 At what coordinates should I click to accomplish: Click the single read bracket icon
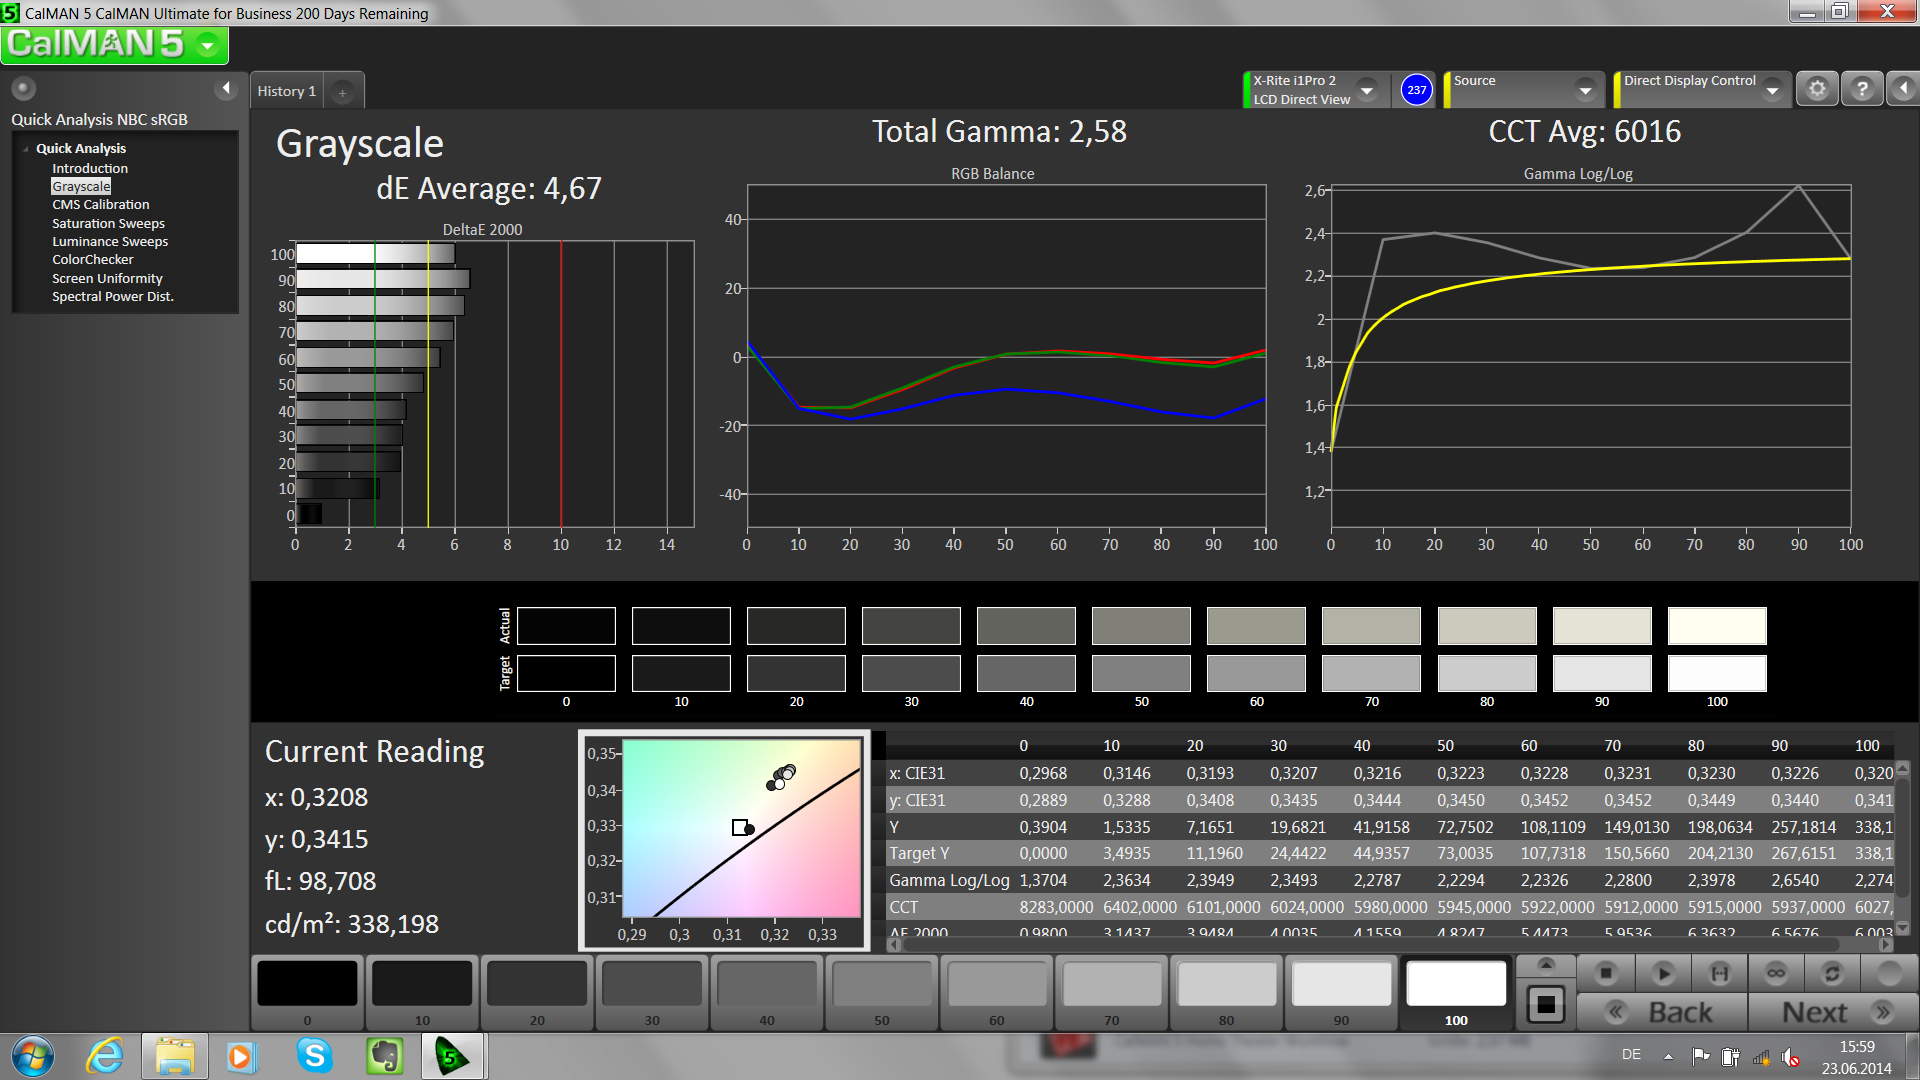[x=1720, y=973]
